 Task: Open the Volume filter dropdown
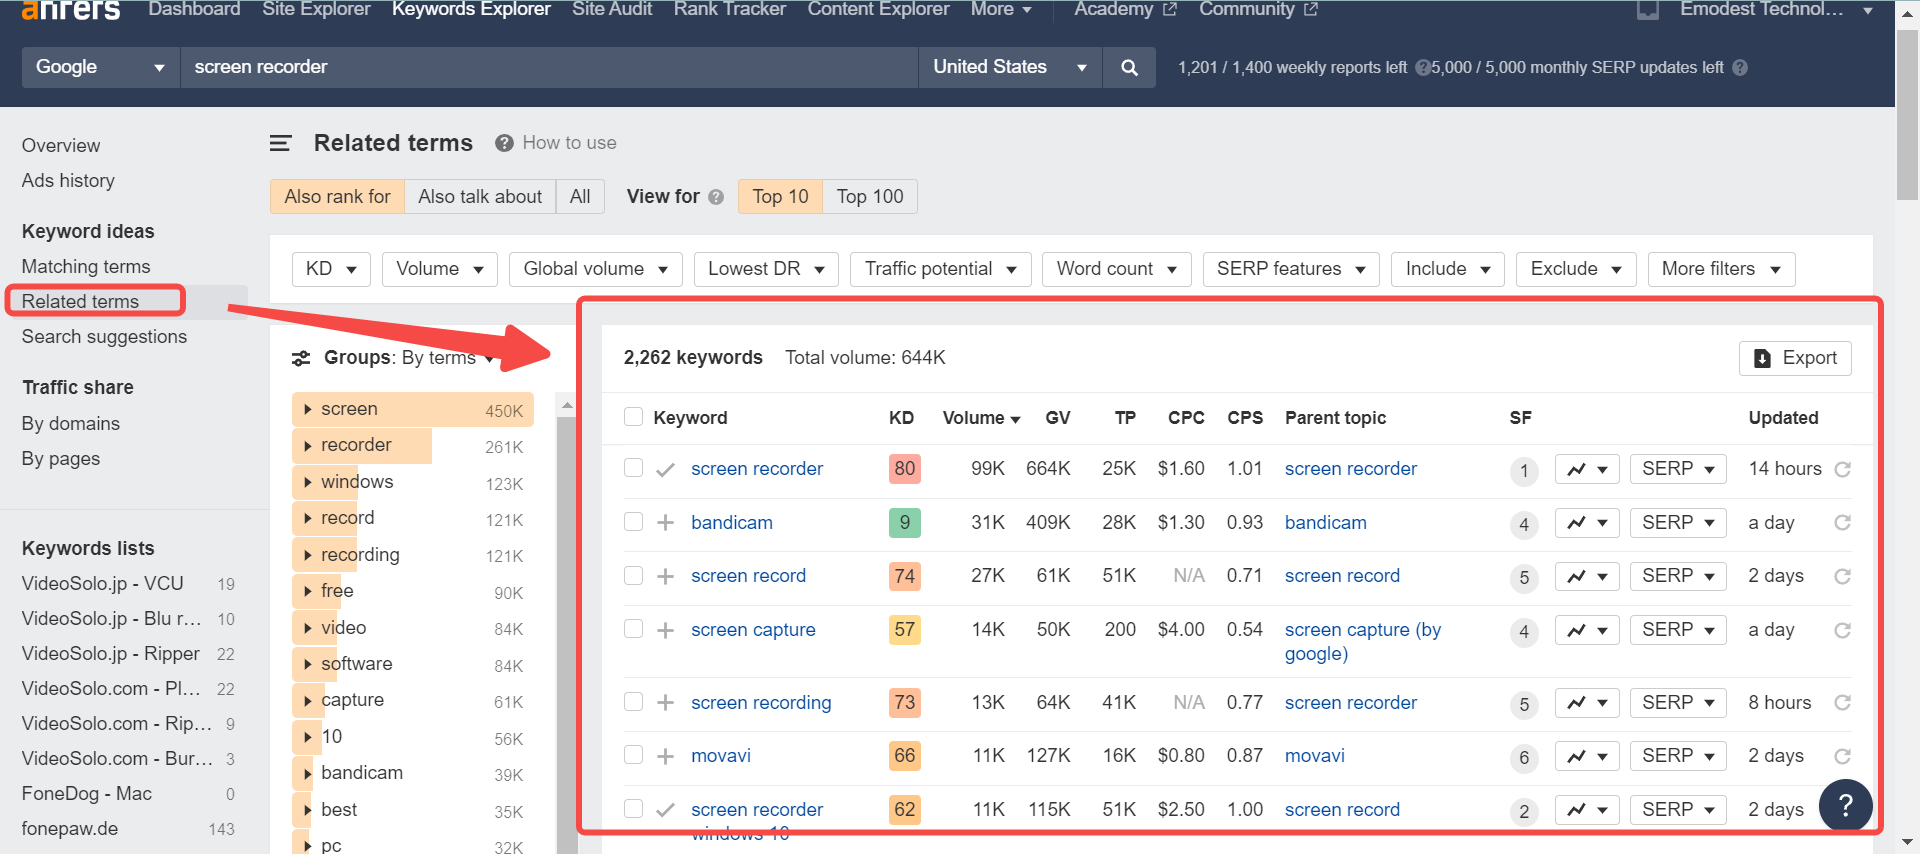(x=439, y=269)
